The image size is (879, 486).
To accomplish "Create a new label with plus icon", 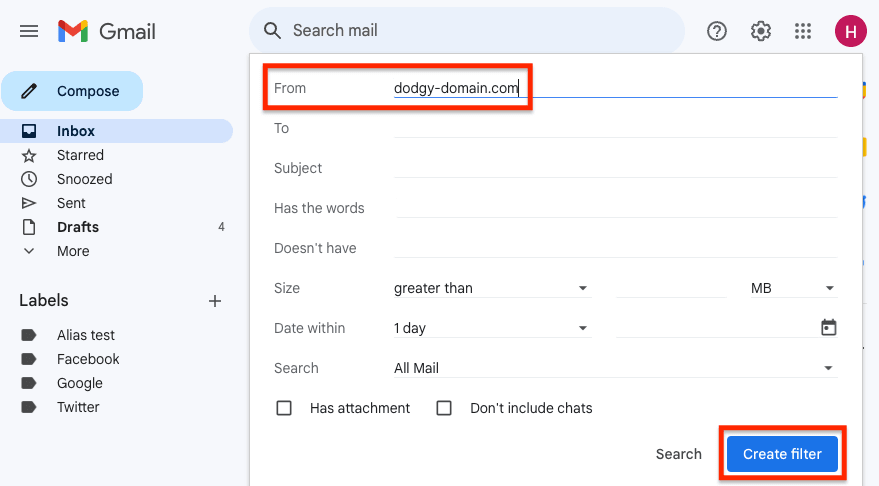I will [x=215, y=301].
